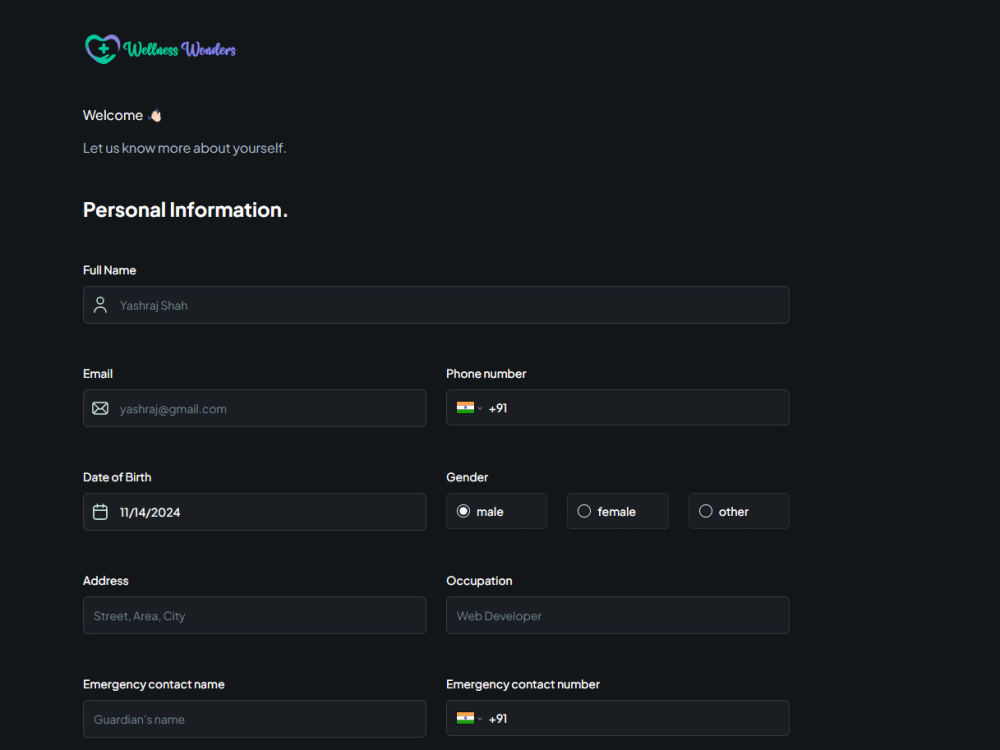Viewport: 1000px width, 750px height.
Task: Click the envelope icon in Email field
Action: pyautogui.click(x=100, y=408)
